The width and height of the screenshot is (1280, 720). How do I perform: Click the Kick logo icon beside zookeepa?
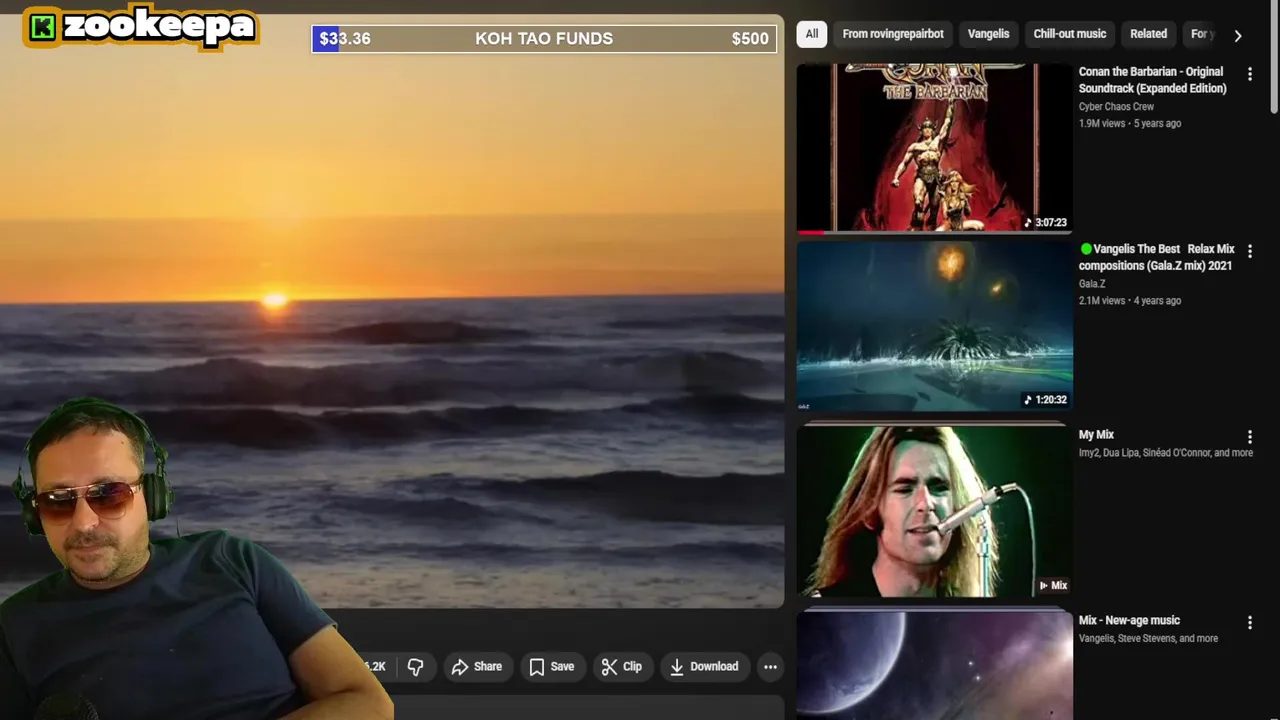42,28
